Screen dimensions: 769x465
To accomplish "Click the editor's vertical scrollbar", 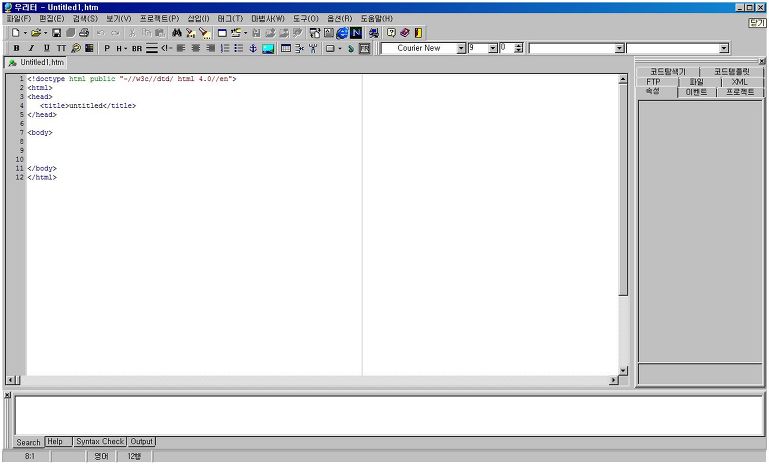I will coord(623,200).
